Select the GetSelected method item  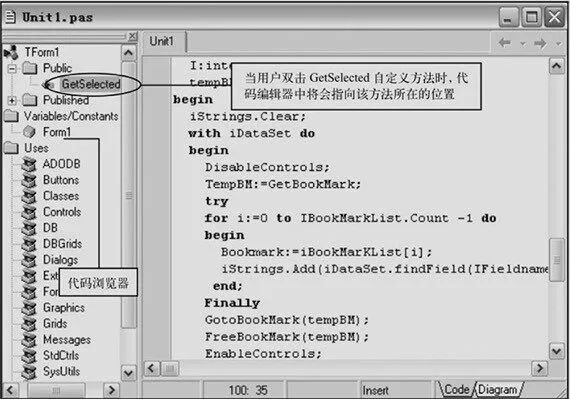point(91,84)
